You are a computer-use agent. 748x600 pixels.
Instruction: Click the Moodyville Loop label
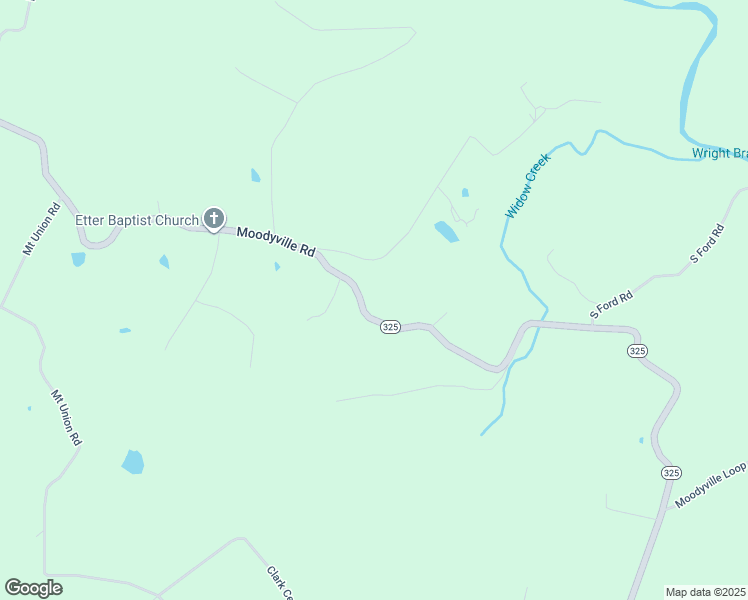(x=710, y=485)
